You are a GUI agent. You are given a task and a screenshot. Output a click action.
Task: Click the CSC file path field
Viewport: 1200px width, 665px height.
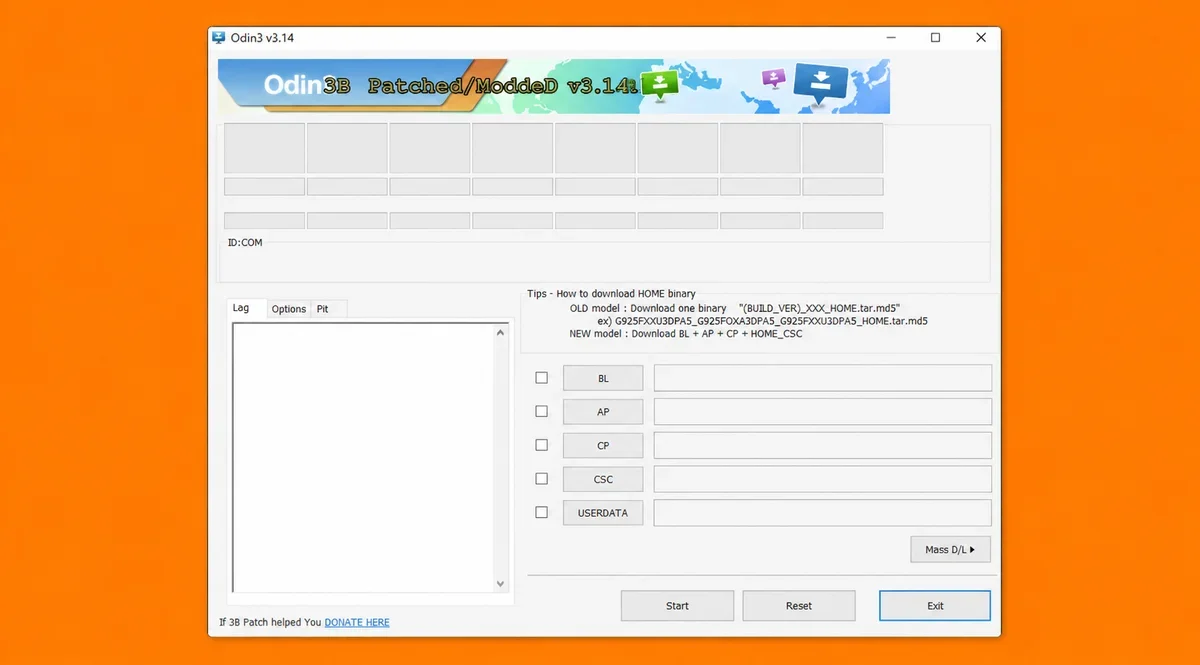pos(823,479)
